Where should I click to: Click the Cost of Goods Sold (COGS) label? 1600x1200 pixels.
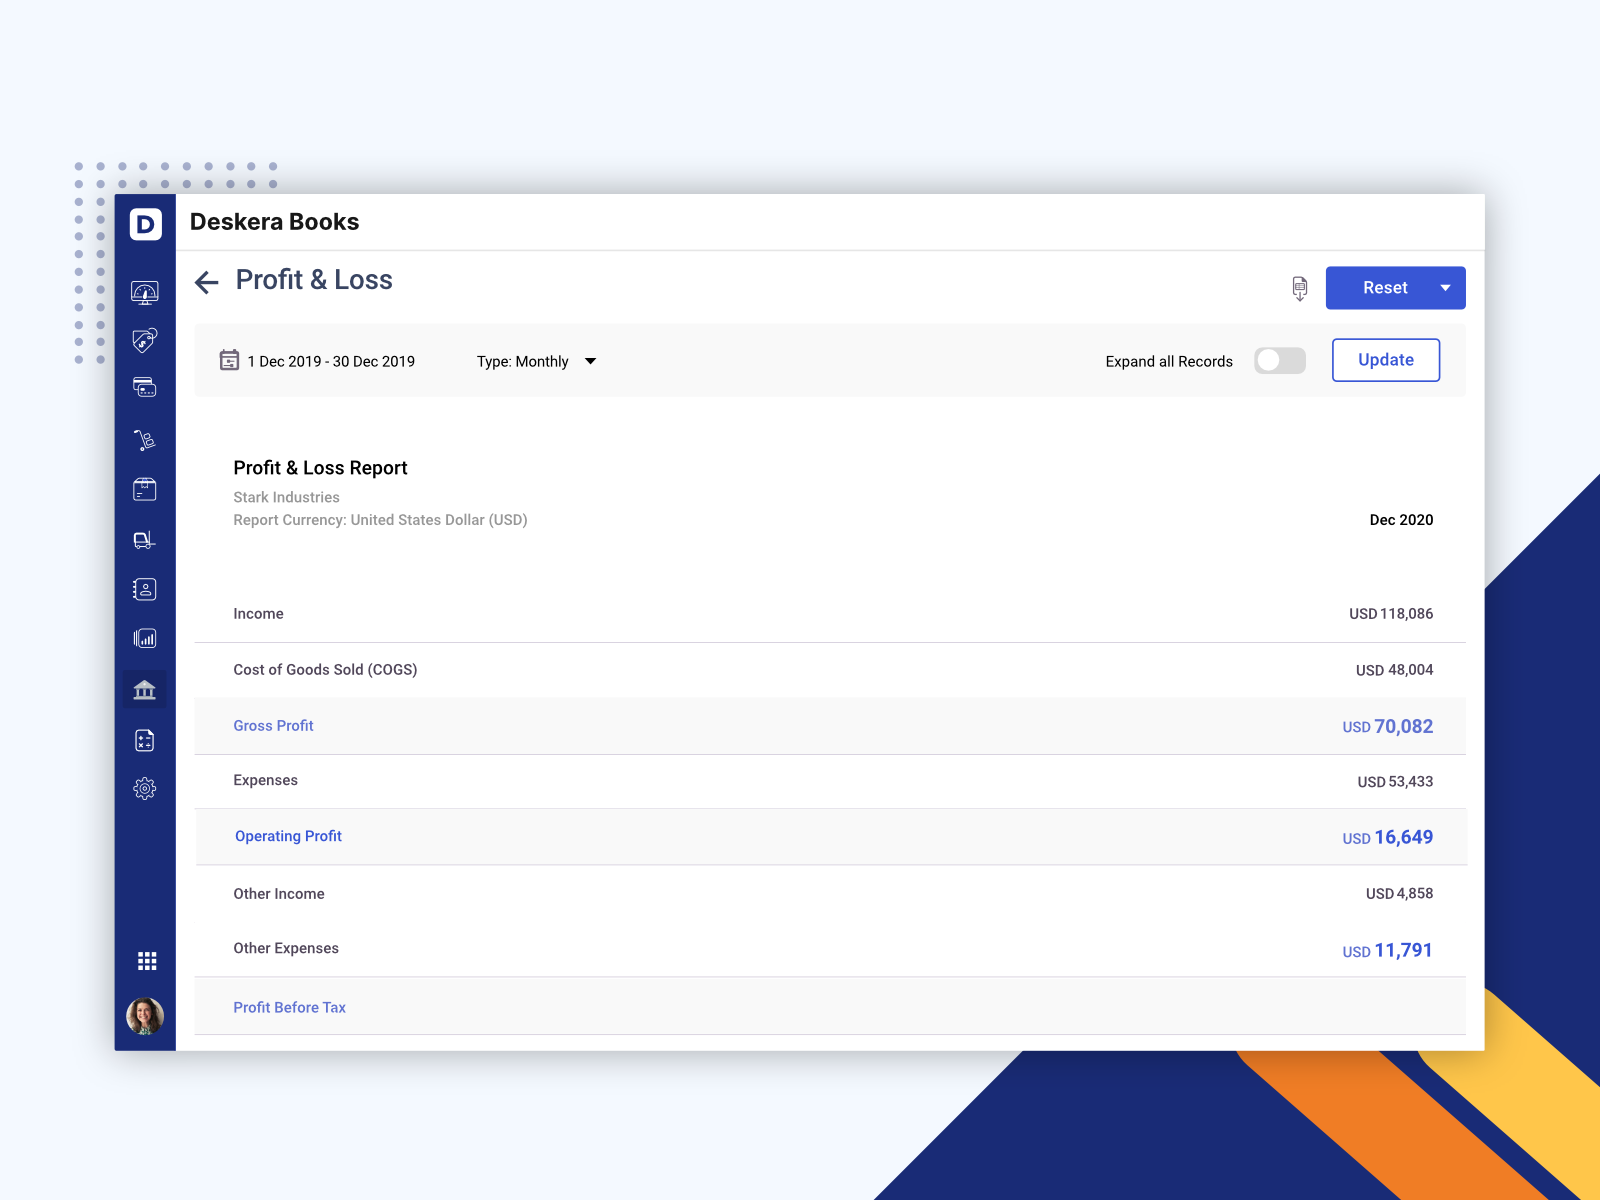[x=325, y=670]
